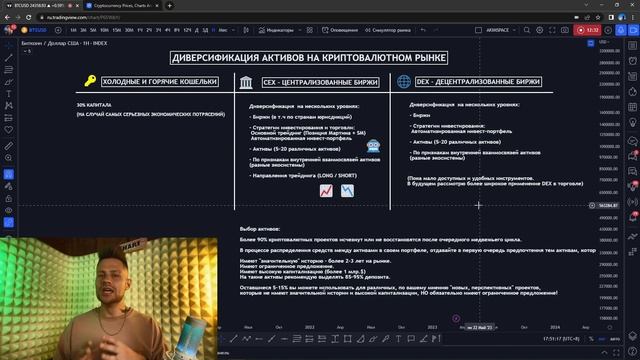Image resolution: width=640 pixels, height=360 pixels.
Task: Open the watchlist panel on right sidebar
Action: (633, 46)
